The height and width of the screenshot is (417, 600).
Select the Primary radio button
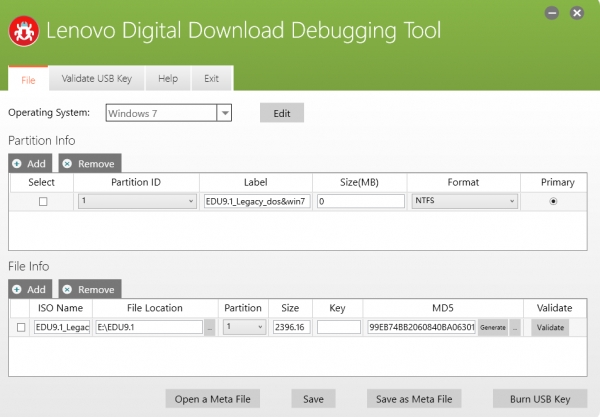553,201
